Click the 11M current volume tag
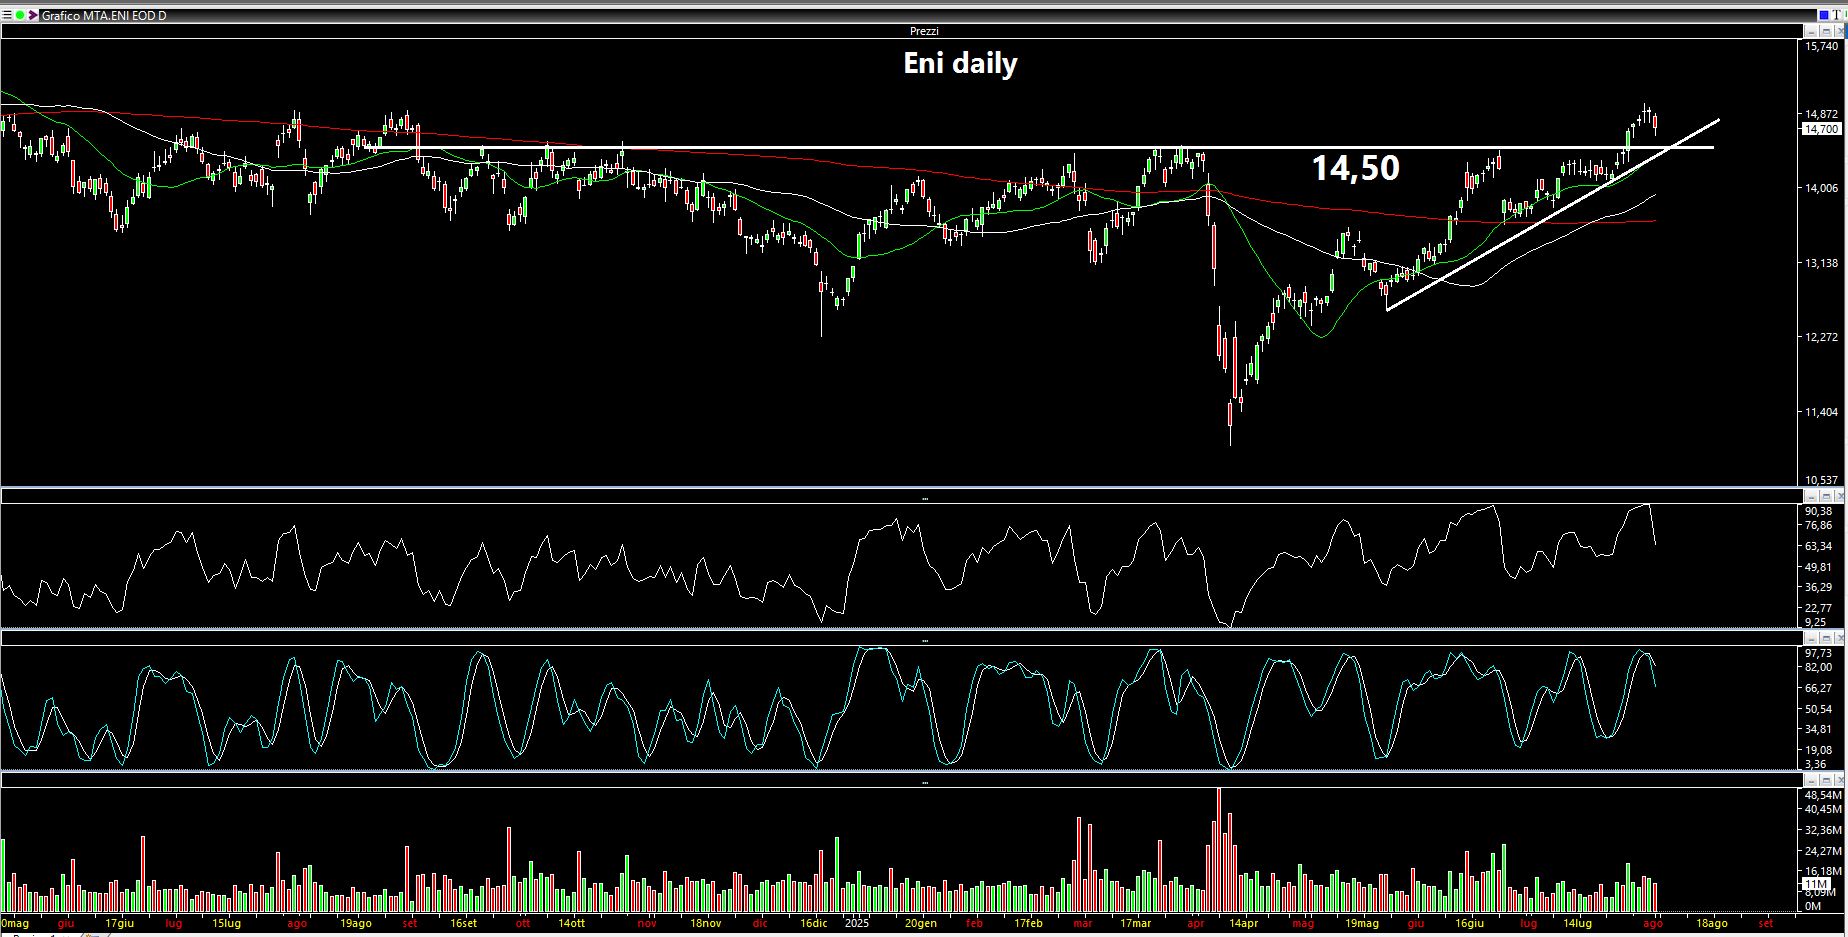The height and width of the screenshot is (937, 1848). pos(1815,884)
